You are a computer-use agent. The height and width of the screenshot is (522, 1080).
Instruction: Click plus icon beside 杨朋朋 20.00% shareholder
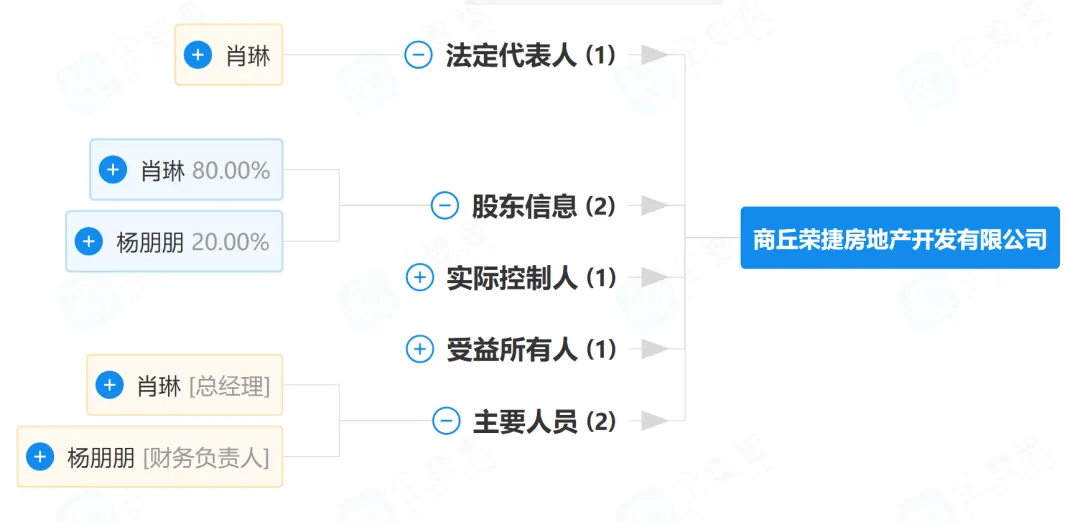[x=89, y=241]
